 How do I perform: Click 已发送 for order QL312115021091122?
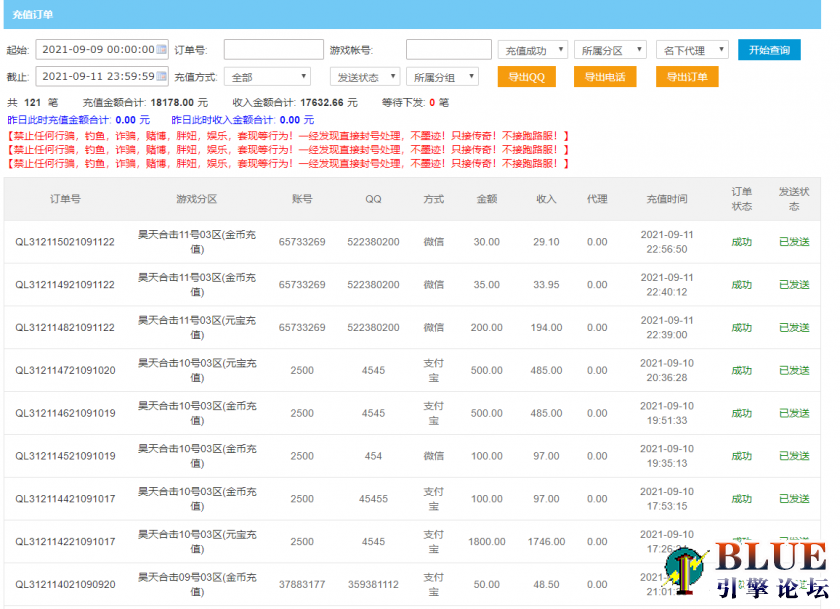tap(793, 241)
